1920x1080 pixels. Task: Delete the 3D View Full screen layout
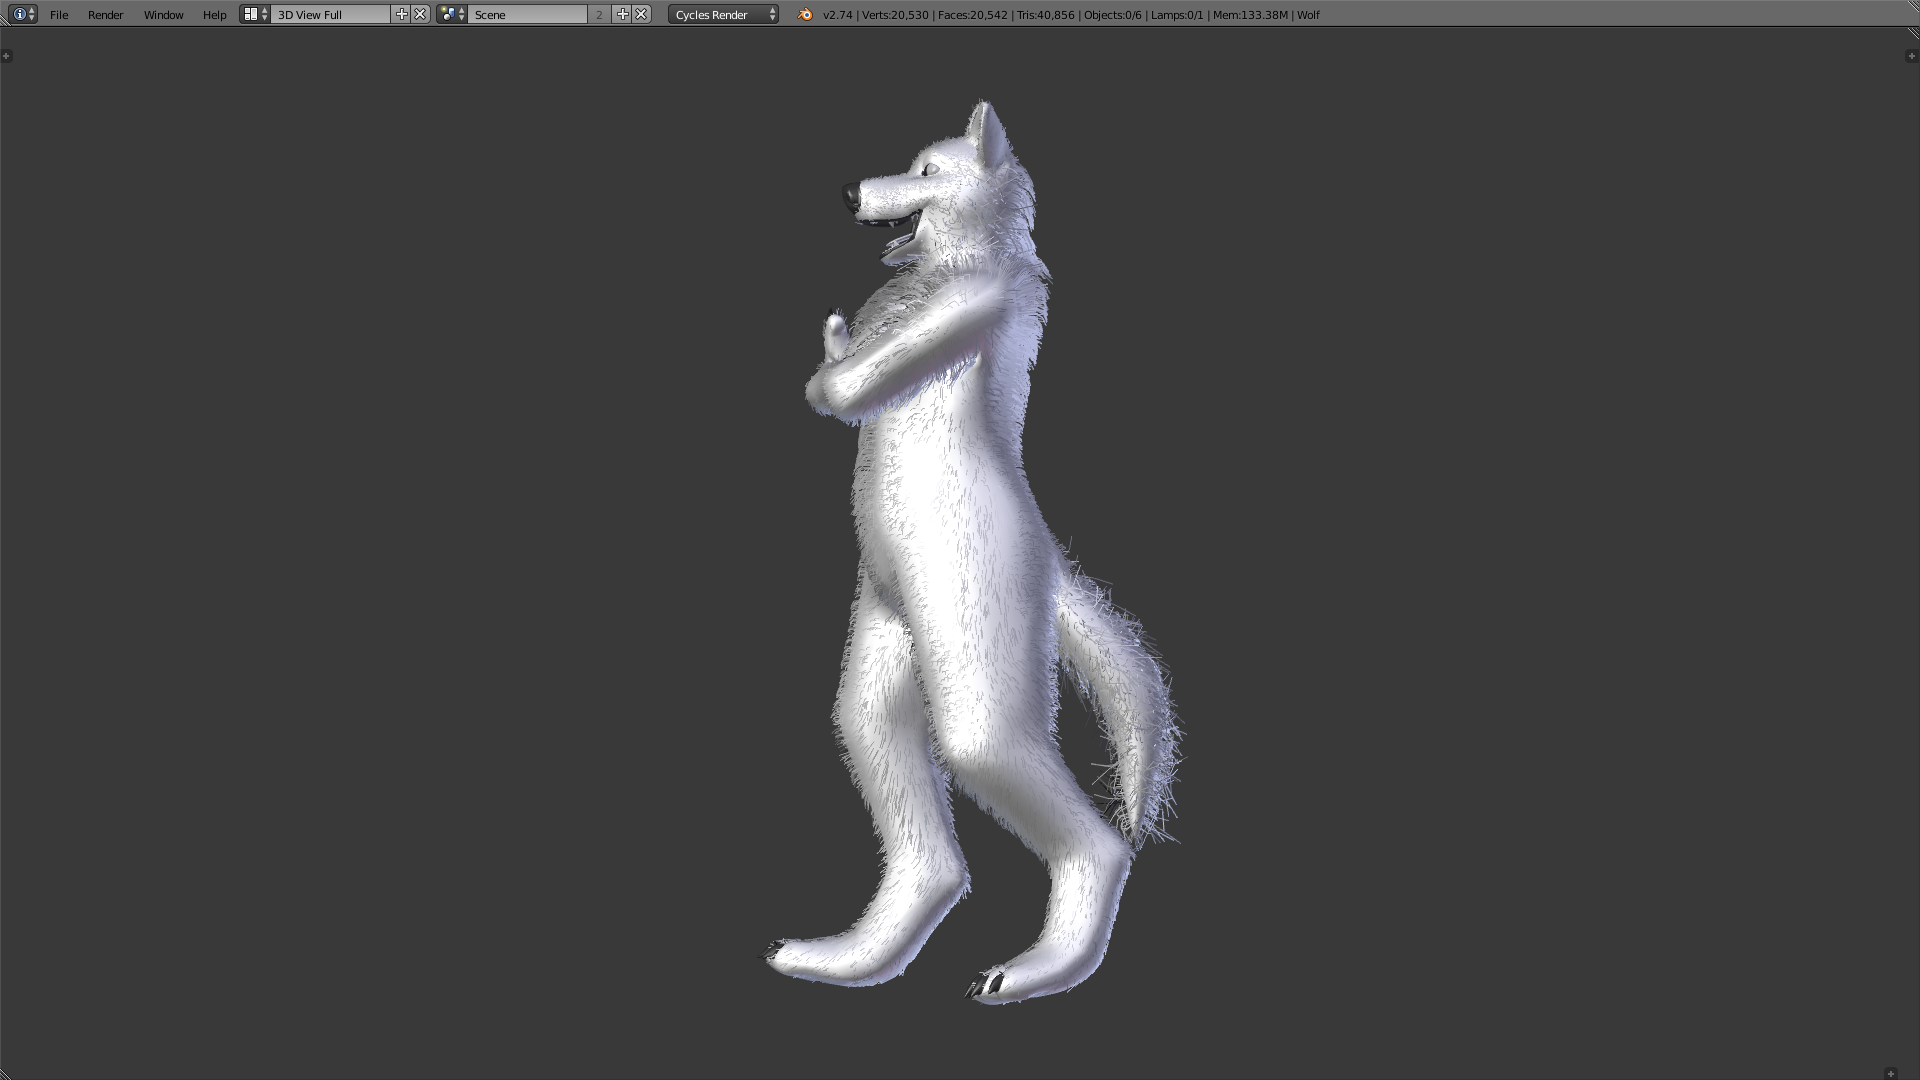coord(421,14)
